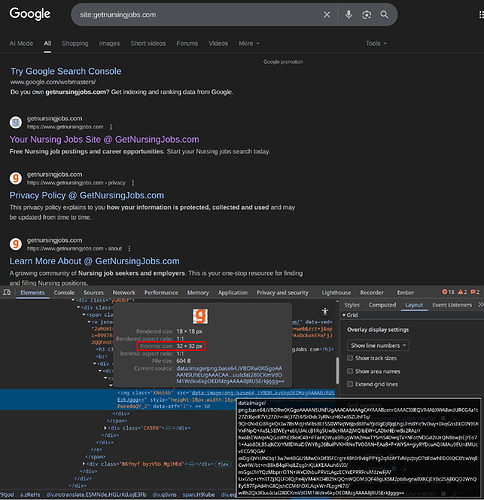Toggle the DevTools device toolbar icon

pos(7,292)
